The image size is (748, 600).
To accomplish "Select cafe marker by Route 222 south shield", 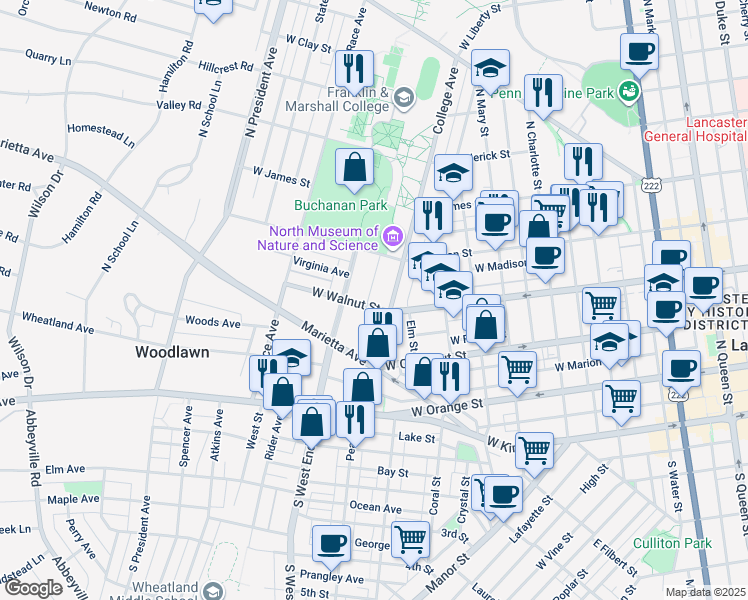I will 681,370.
